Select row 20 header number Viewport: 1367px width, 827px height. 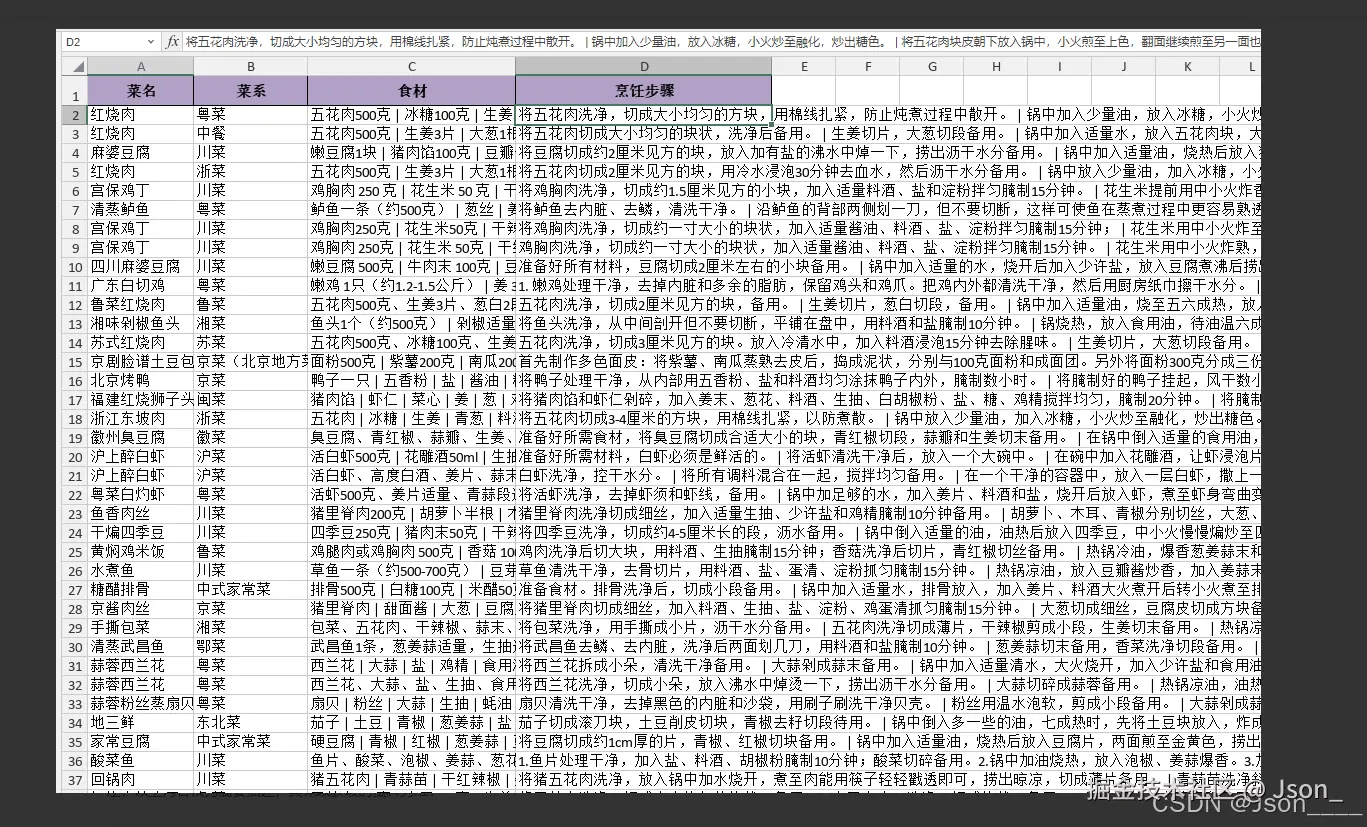tap(77, 456)
